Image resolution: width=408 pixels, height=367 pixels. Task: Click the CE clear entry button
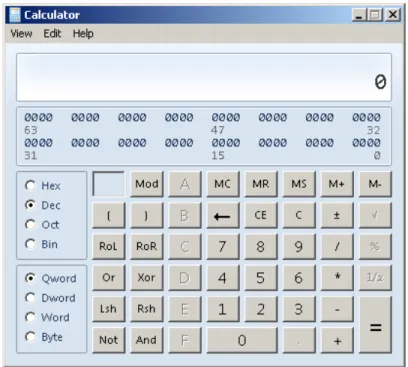(x=261, y=215)
